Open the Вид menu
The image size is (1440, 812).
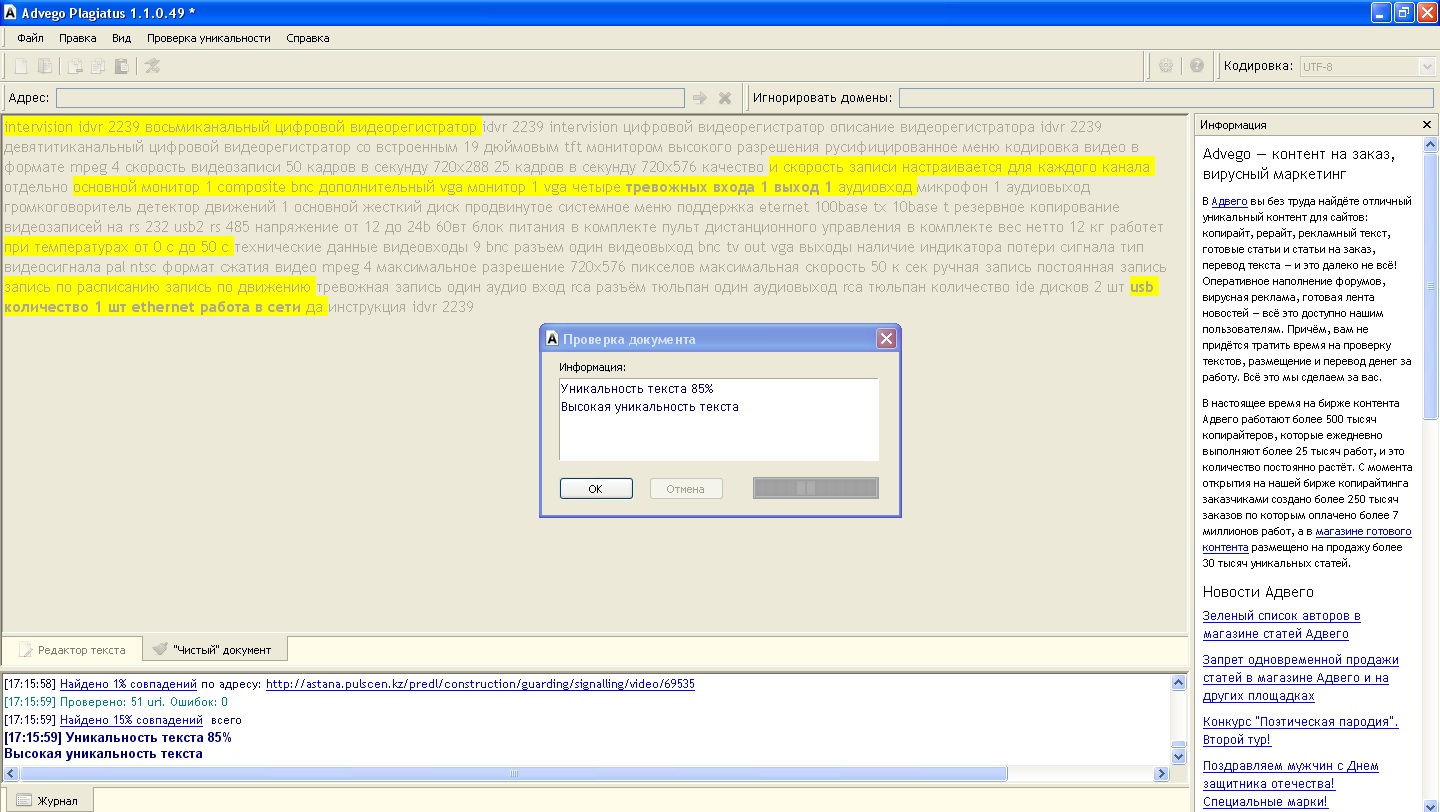pyautogui.click(x=121, y=38)
